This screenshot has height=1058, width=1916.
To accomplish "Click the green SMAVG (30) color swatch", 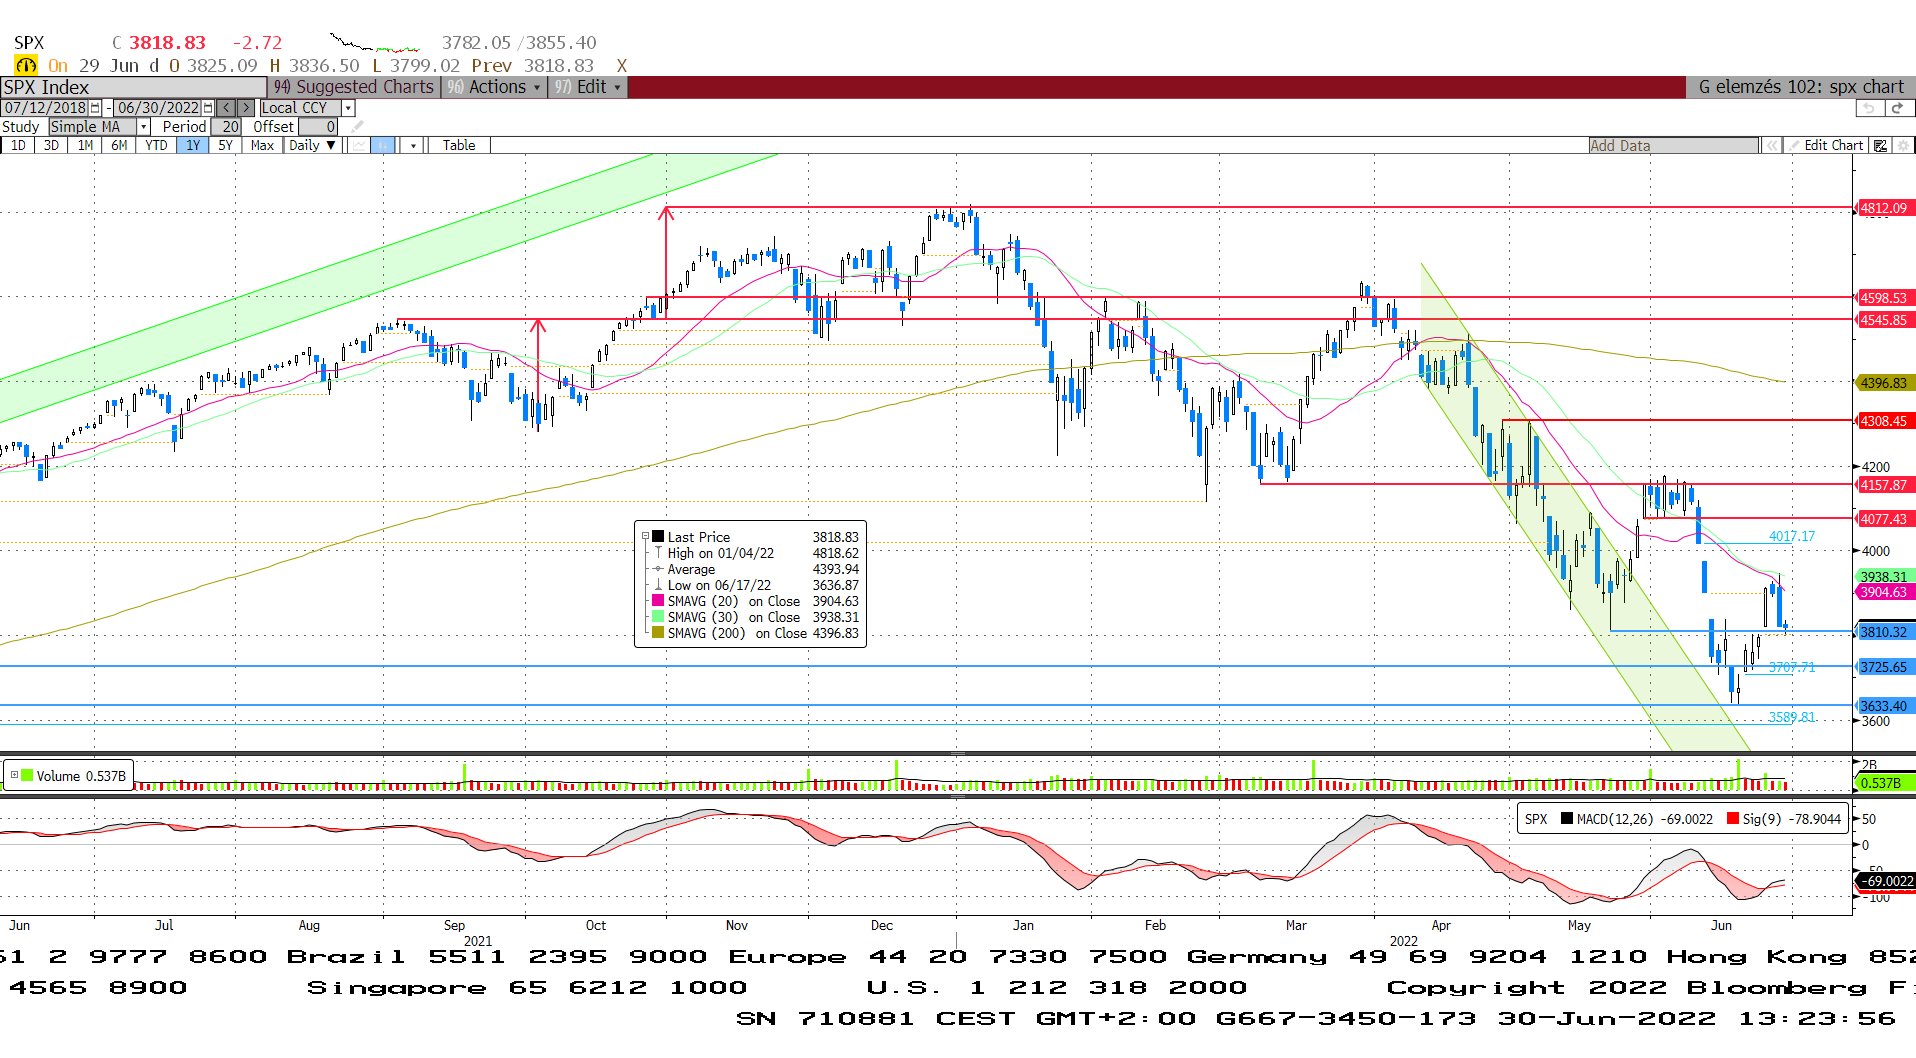I will 658,617.
